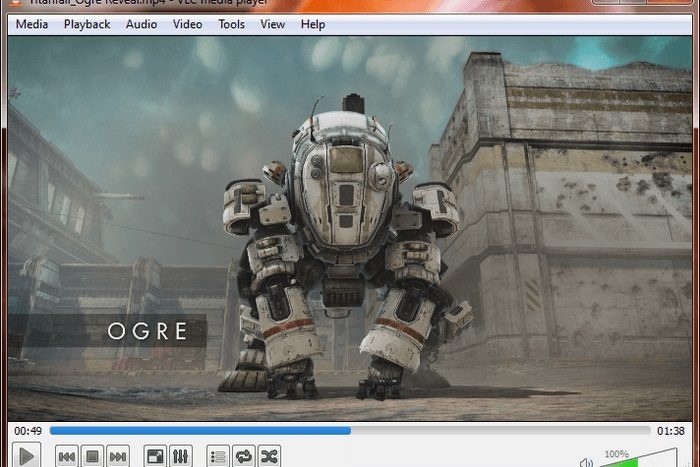700x467 pixels.
Task: Adjust the volume slider at 100%
Action: (638, 459)
